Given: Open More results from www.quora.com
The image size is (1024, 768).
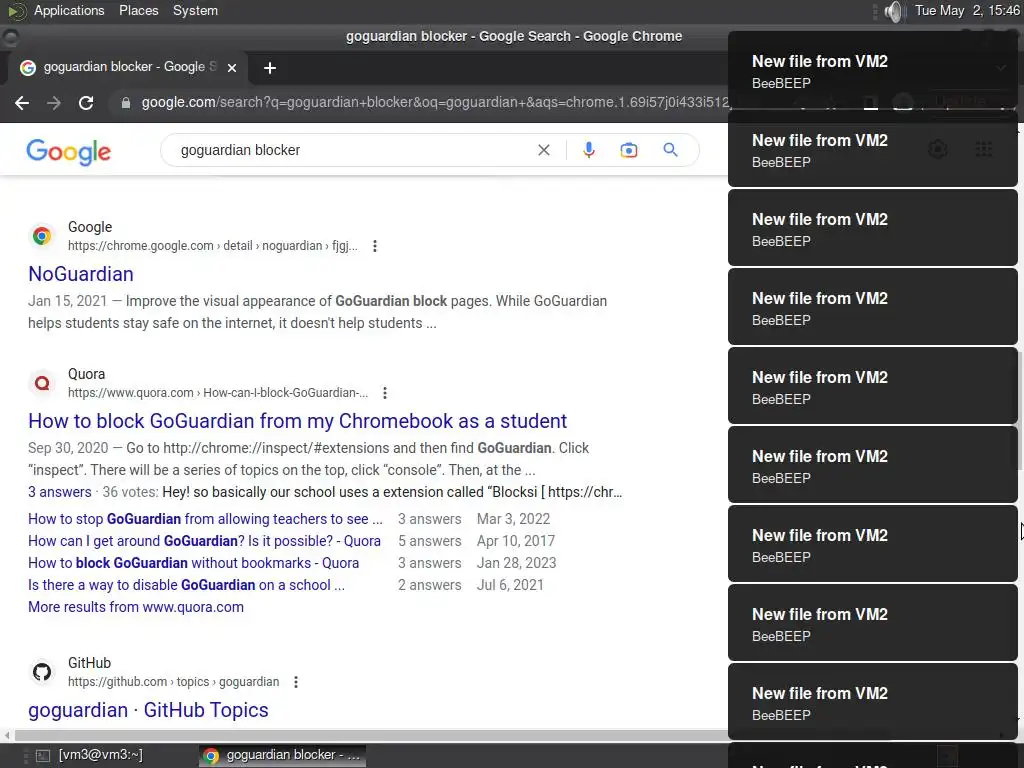Looking at the screenshot, I should pyautogui.click(x=136, y=607).
